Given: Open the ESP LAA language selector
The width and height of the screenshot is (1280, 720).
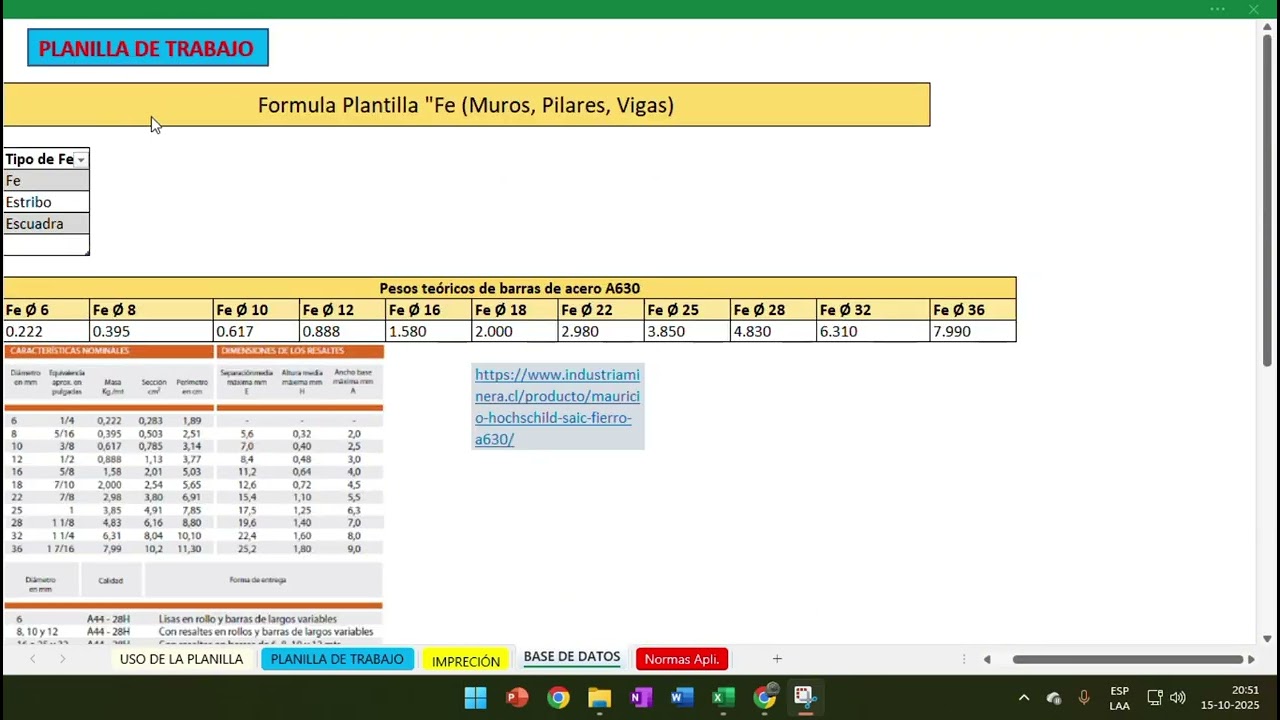Looking at the screenshot, I should click(x=1120, y=698).
